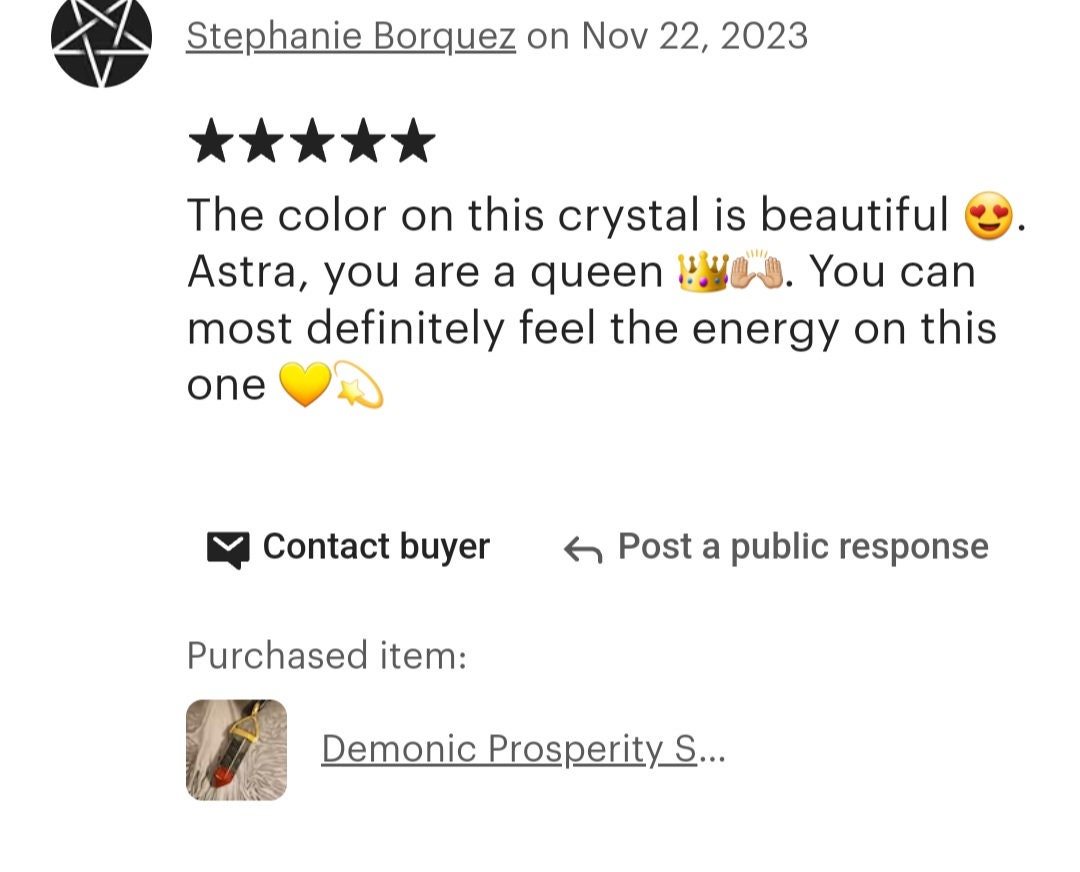Screen dimensions: 1080x872
Task: Click the shooting star emoji
Action: [358, 385]
